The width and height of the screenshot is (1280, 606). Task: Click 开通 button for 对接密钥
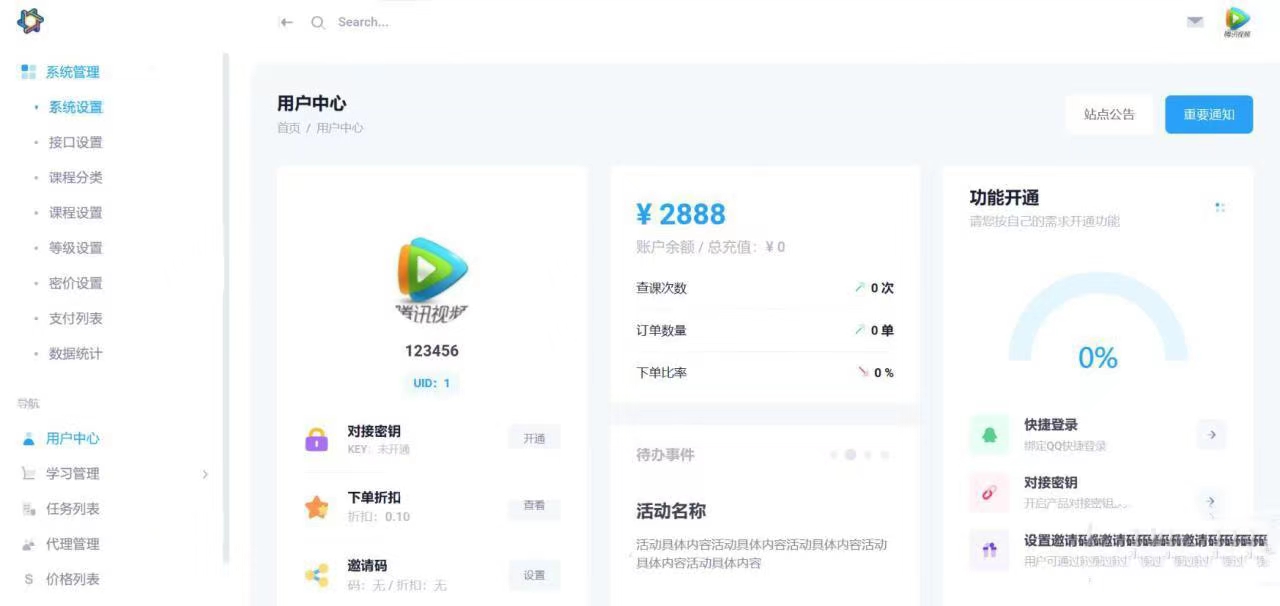tap(534, 439)
